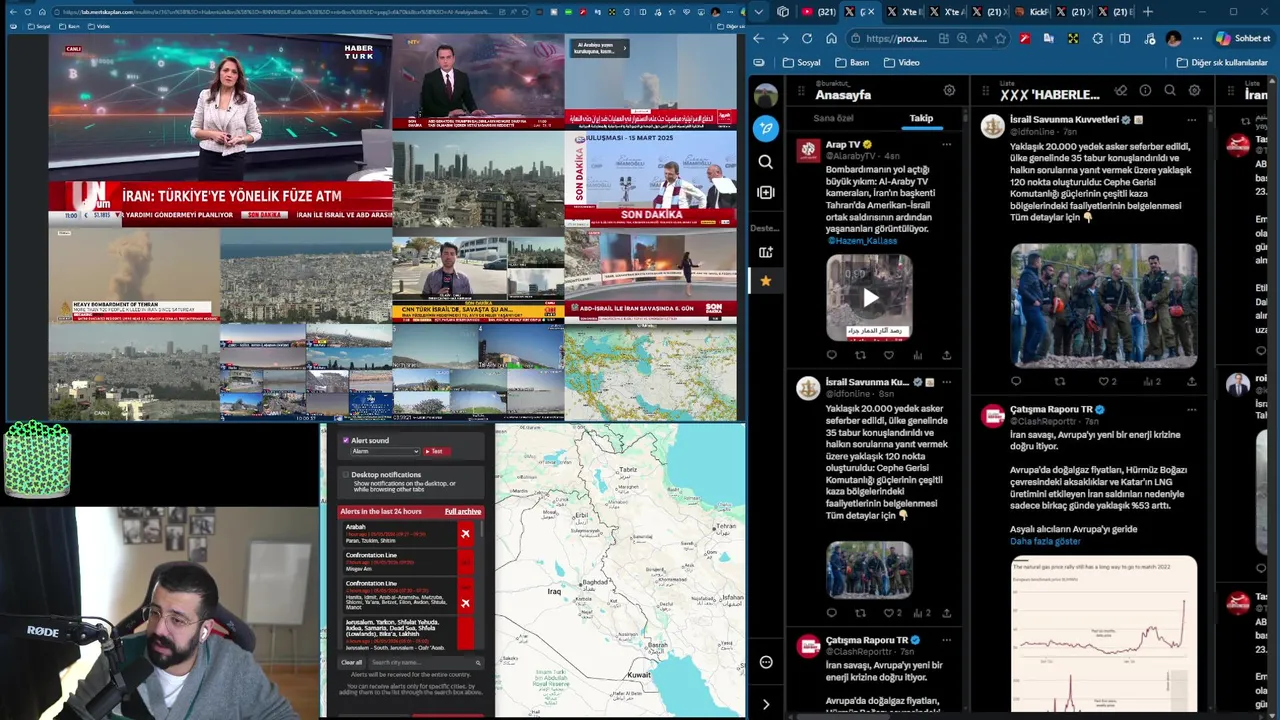
Task: Open the HABERLE list column settings gear
Action: click(1194, 90)
